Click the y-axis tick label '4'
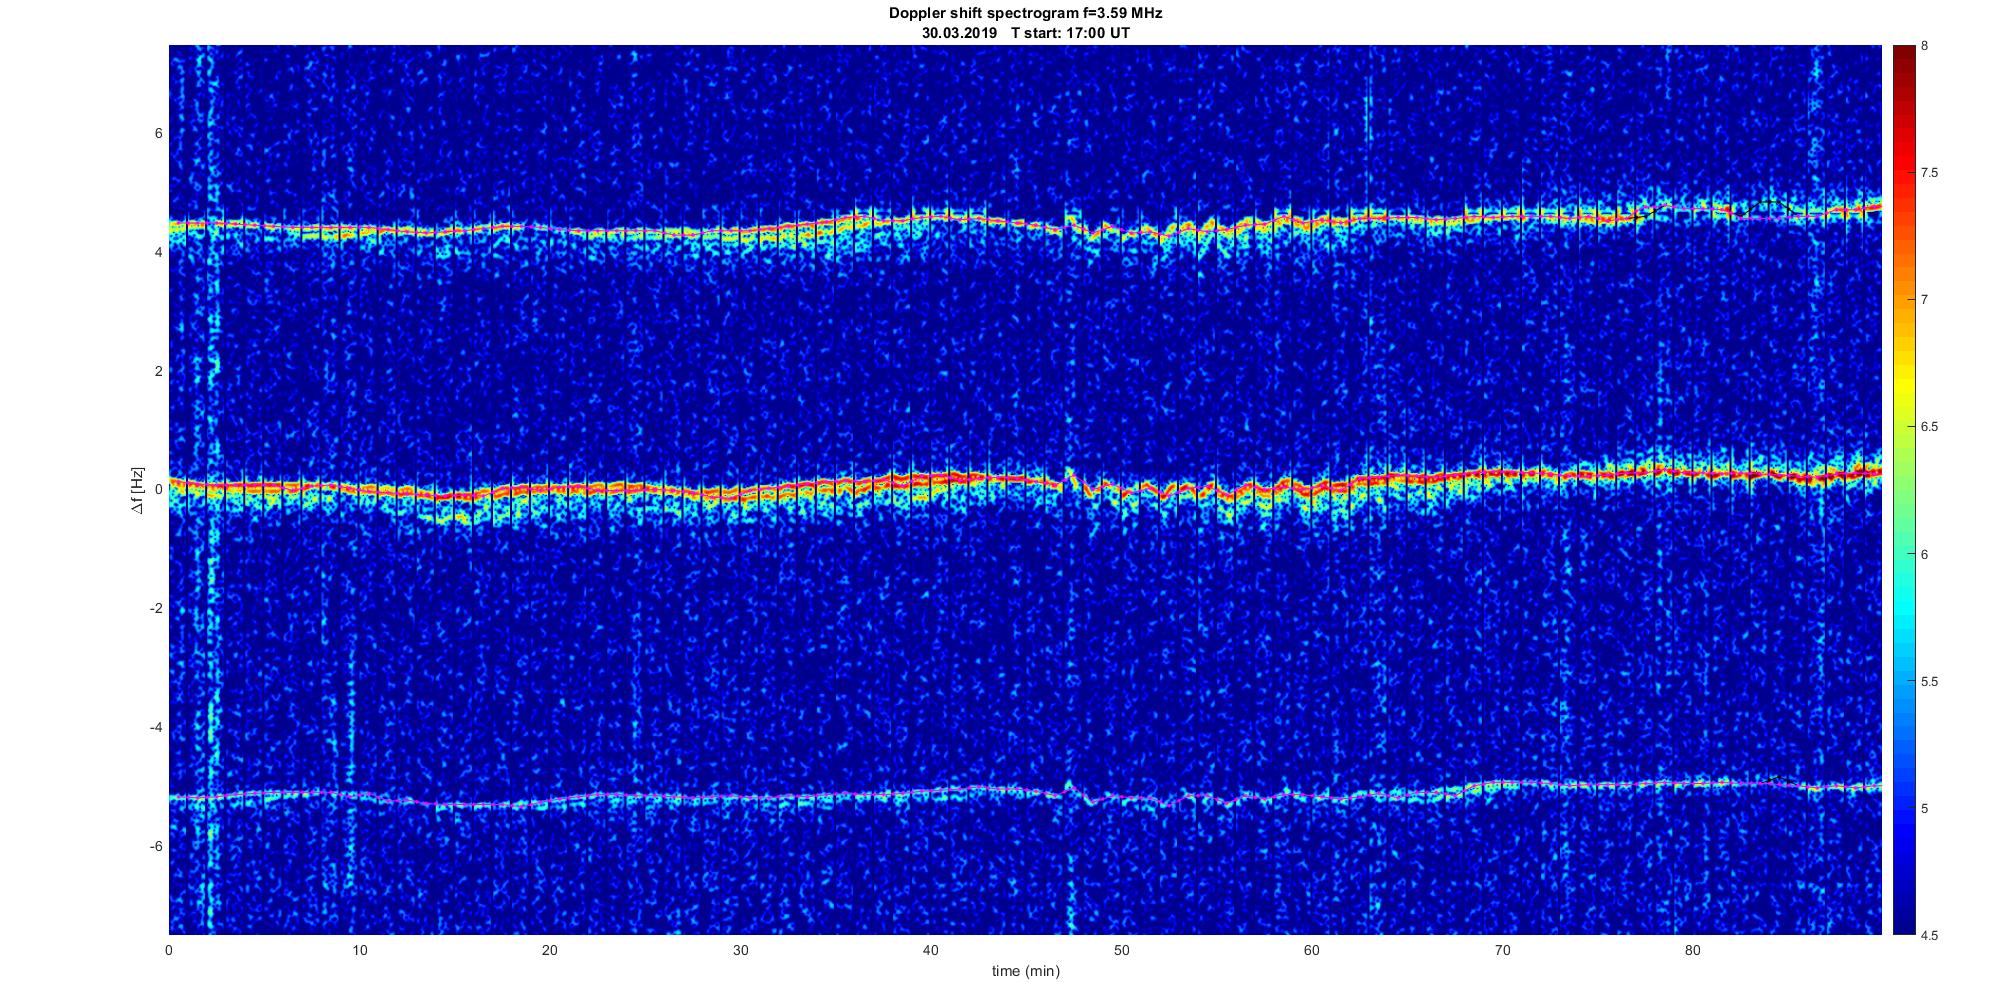This screenshot has width=2000, height=1003. tap(159, 253)
